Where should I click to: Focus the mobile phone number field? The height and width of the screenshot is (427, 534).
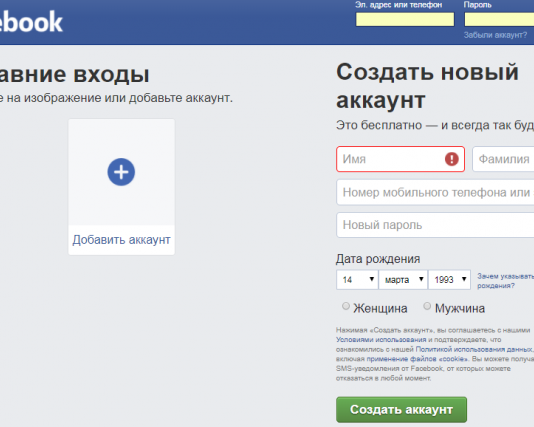[435, 192]
